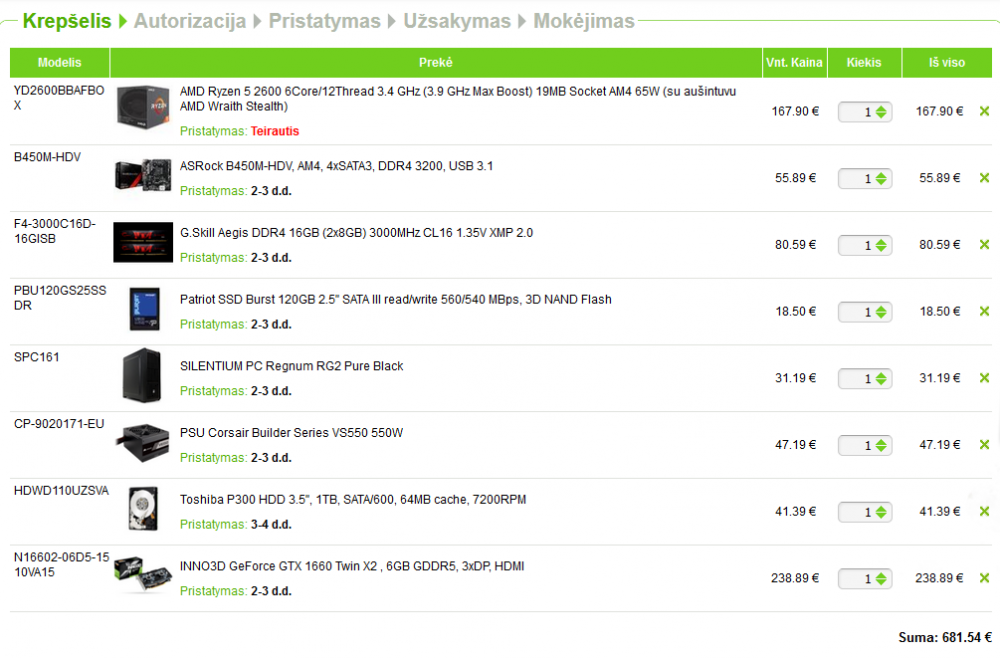Remove the AMD Ryzen 5 2600 item

(x=984, y=112)
